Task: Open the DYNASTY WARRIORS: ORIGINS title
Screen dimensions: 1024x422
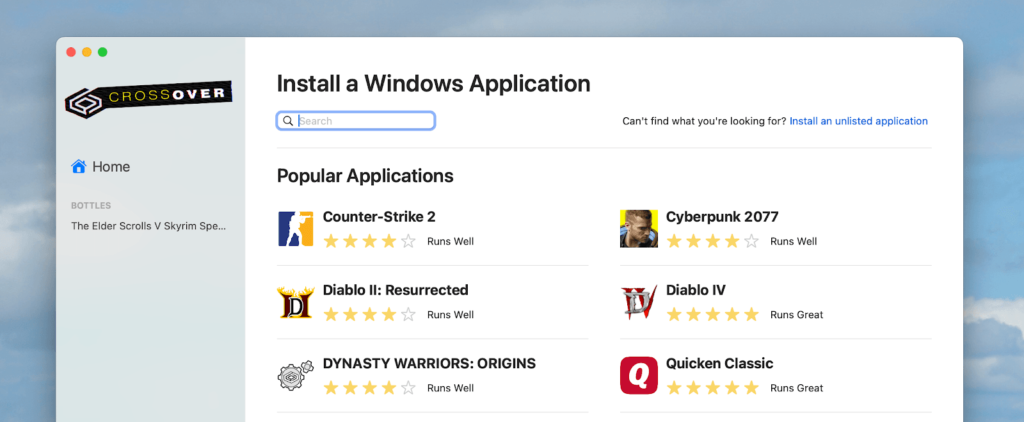Action: 429,363
